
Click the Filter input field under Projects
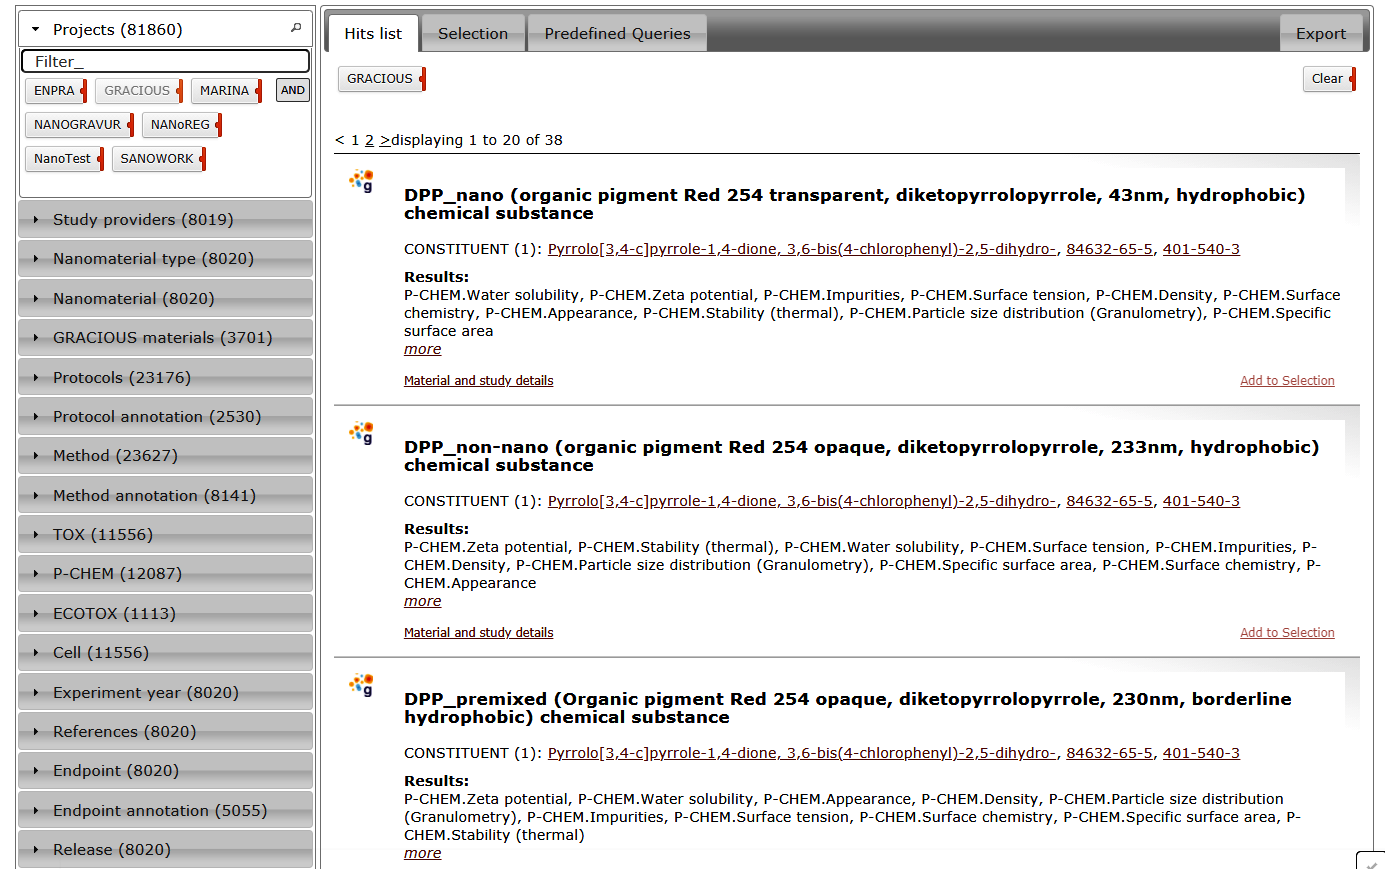tap(165, 62)
